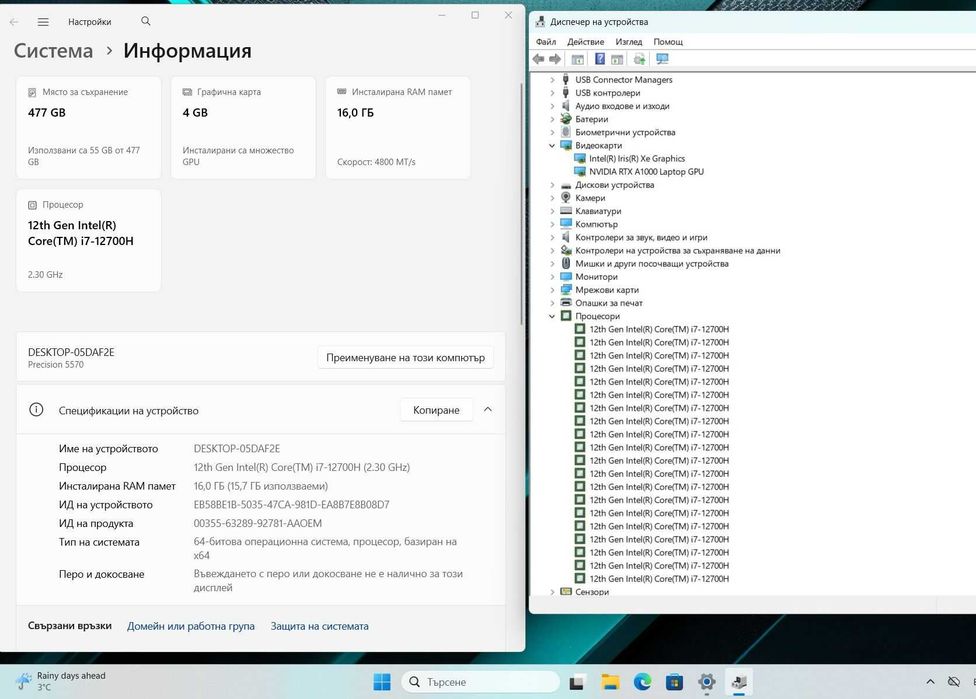Click the Процесор 12th Gen Intel card
976x699 pixels.
(x=88, y=240)
